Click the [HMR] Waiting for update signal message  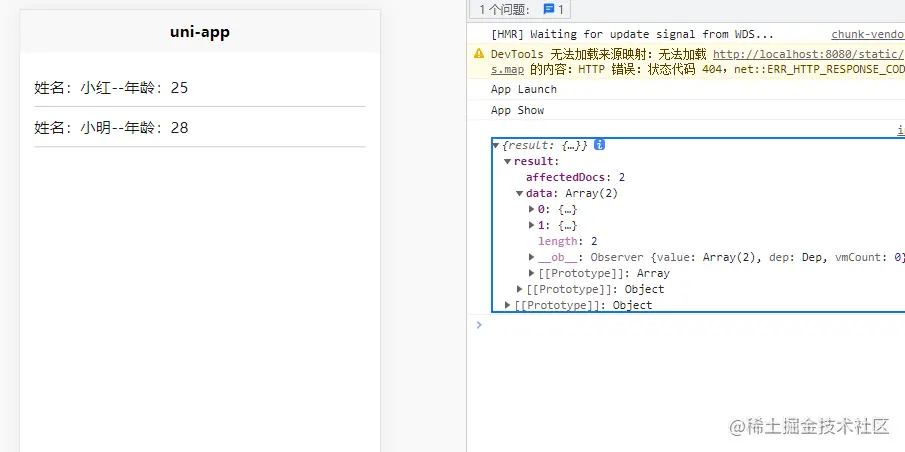[x=632, y=35]
